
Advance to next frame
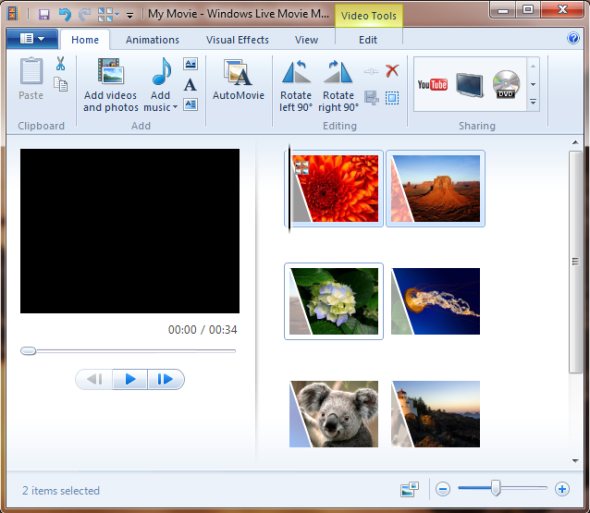click(166, 379)
